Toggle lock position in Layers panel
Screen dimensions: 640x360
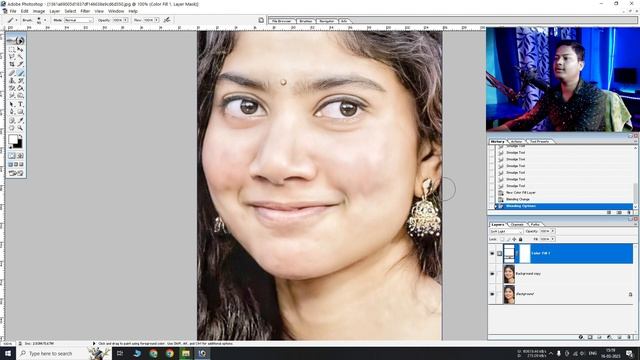tap(514, 239)
